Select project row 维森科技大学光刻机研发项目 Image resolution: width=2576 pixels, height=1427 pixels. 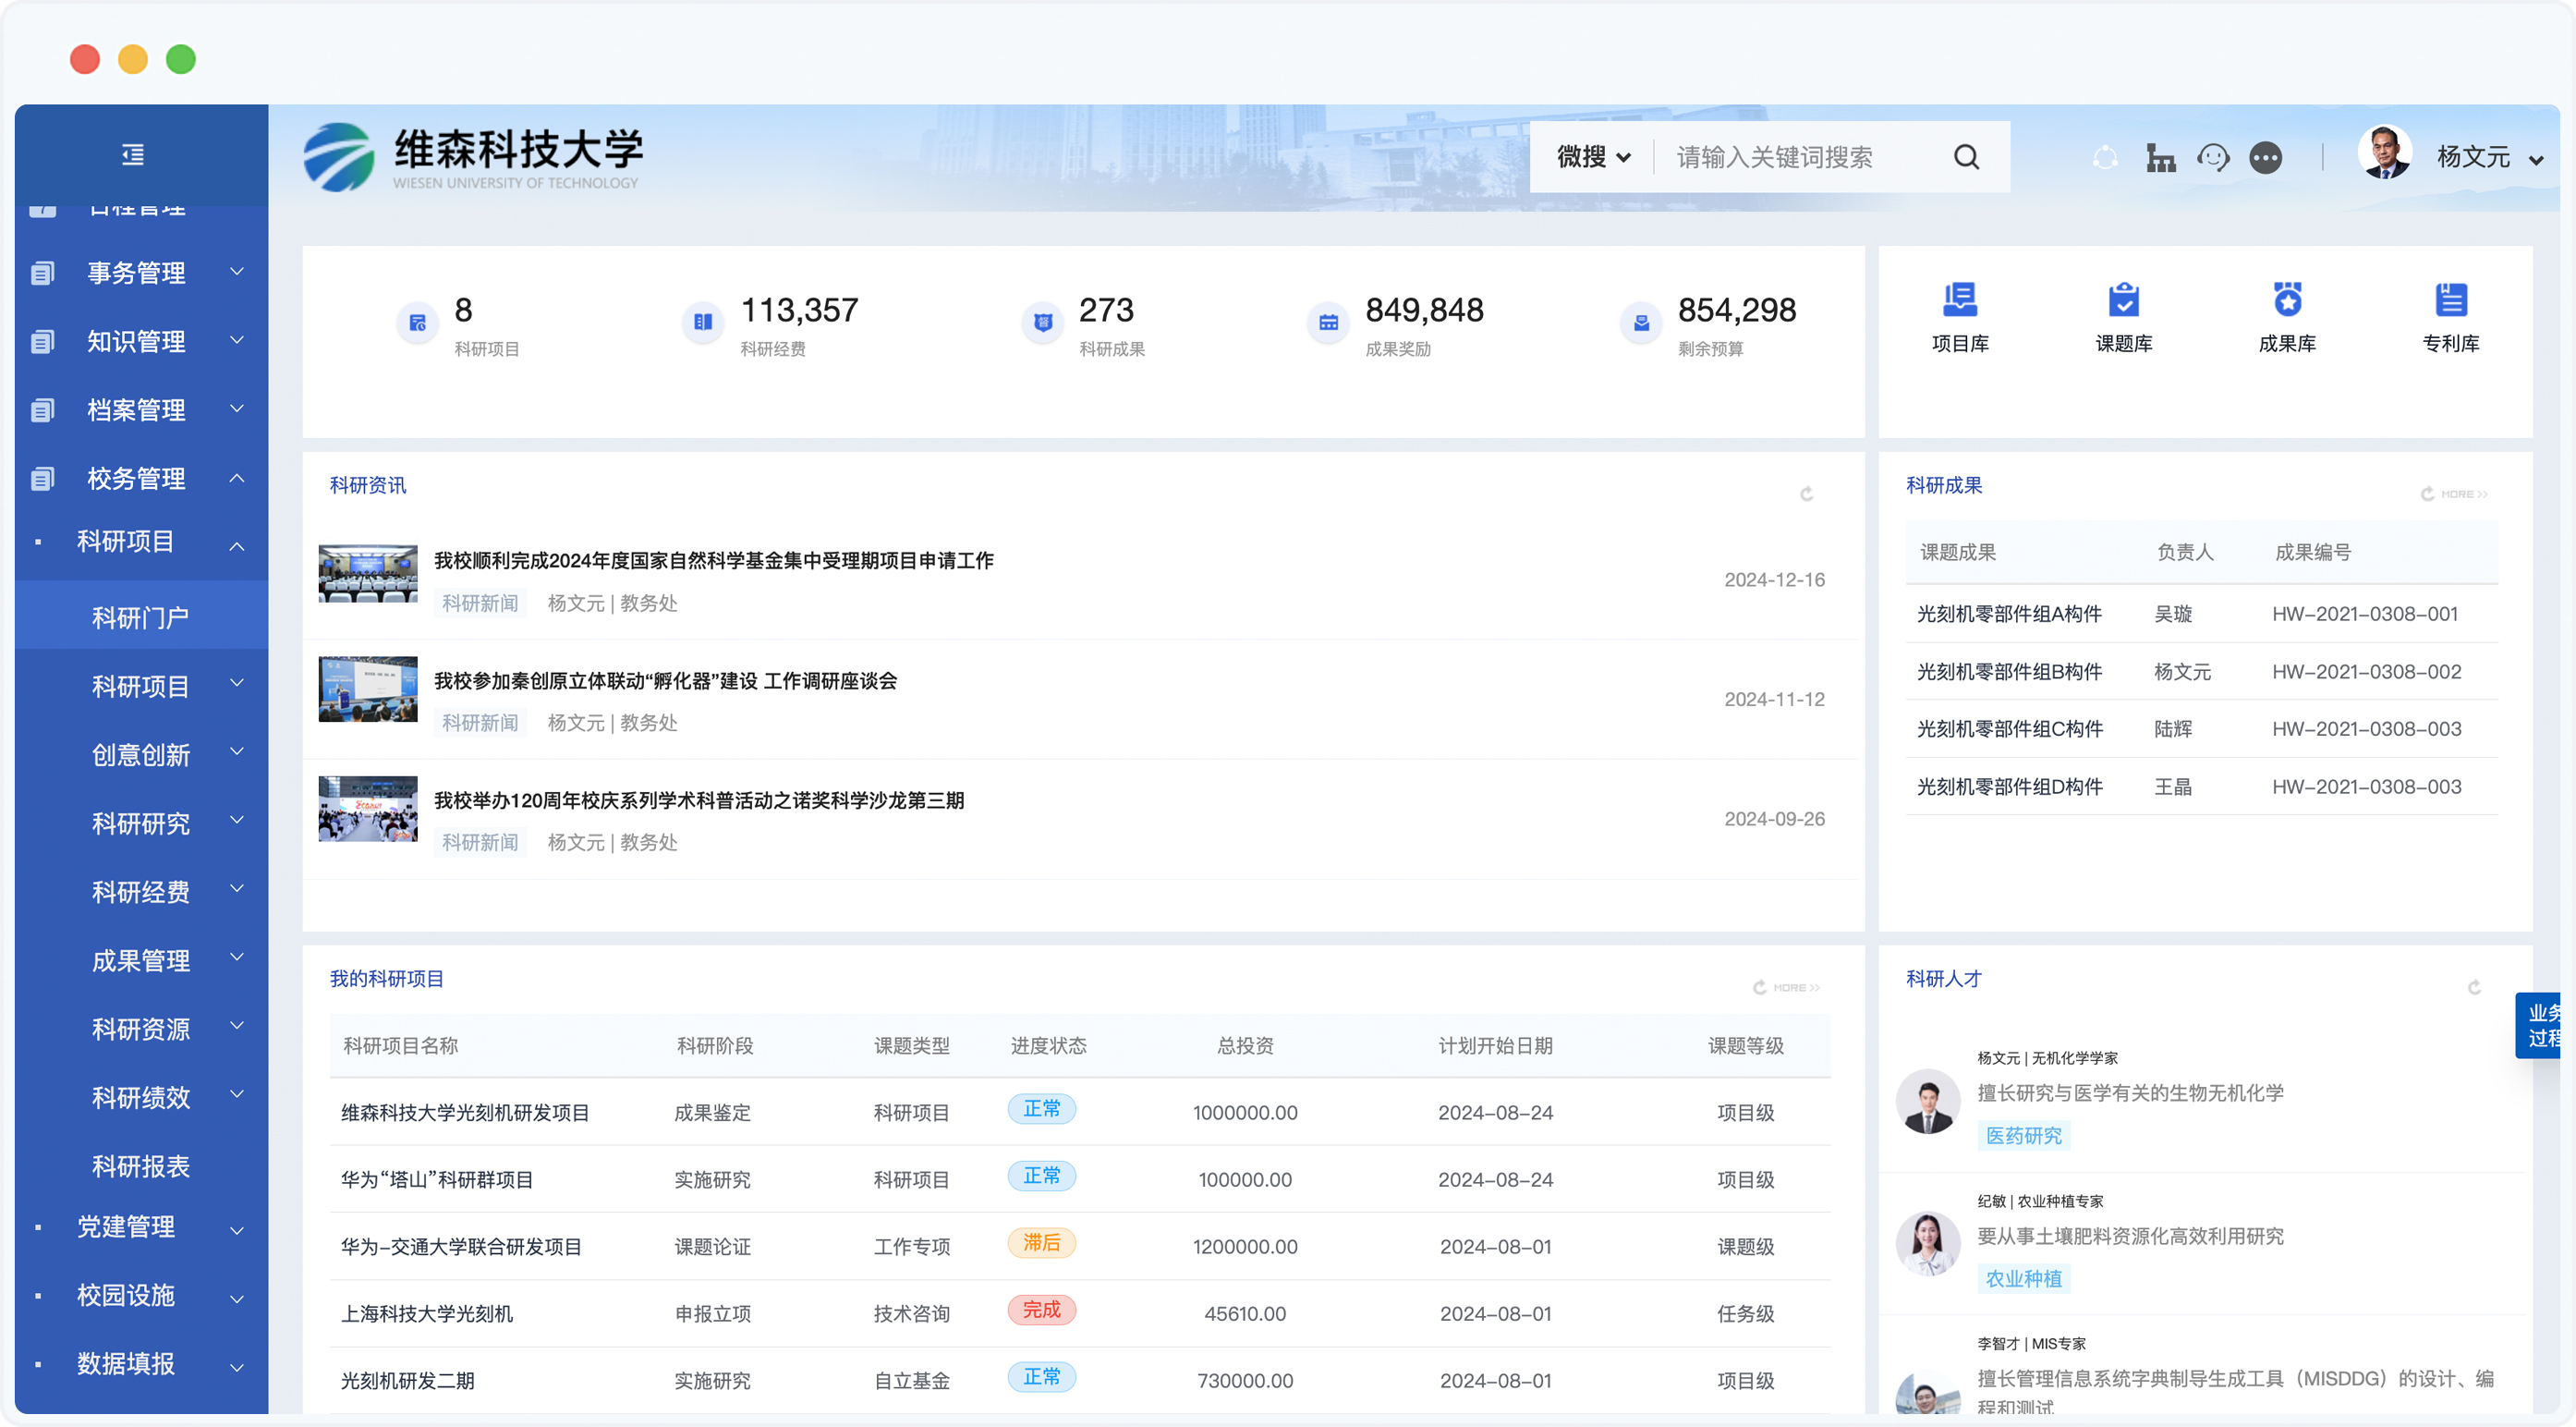[1080, 1112]
